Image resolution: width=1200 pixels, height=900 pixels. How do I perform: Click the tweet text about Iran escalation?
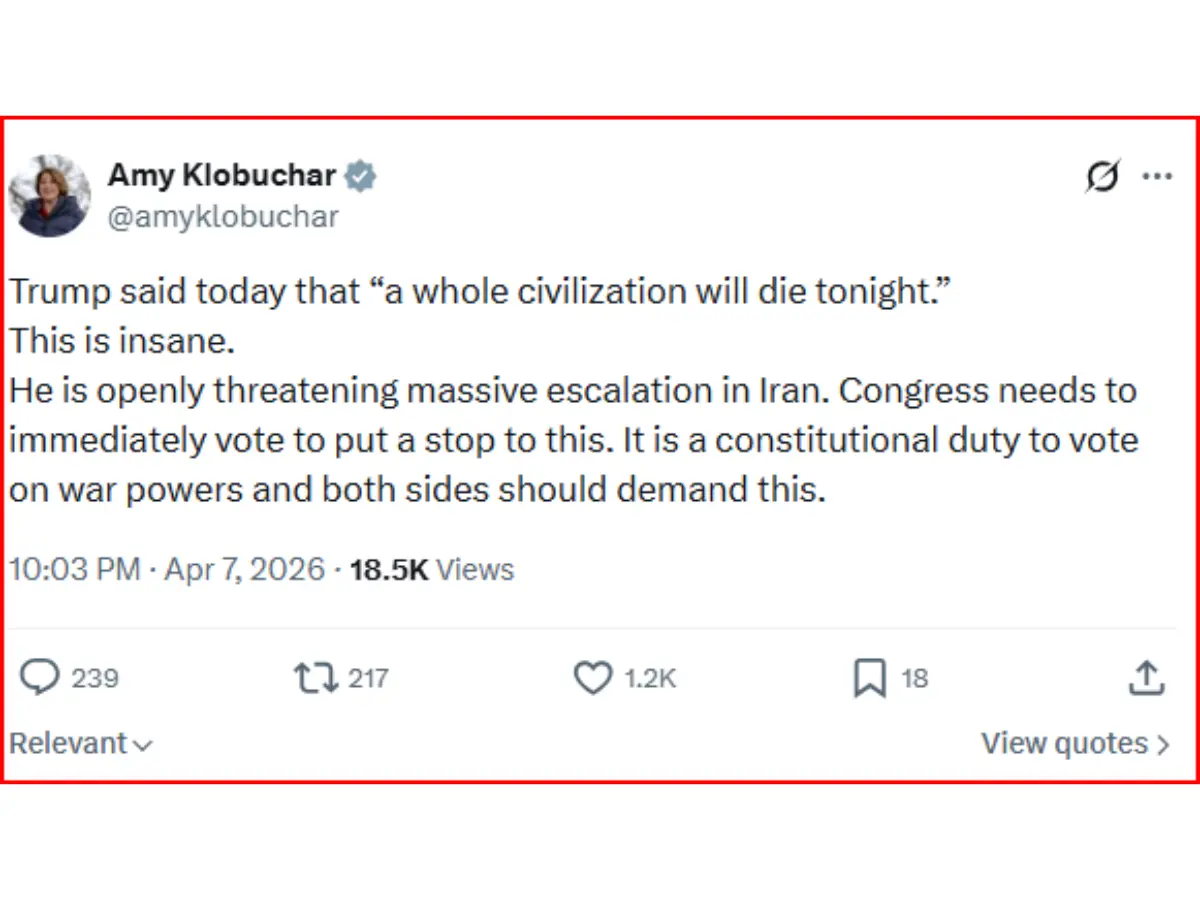[x=574, y=391]
